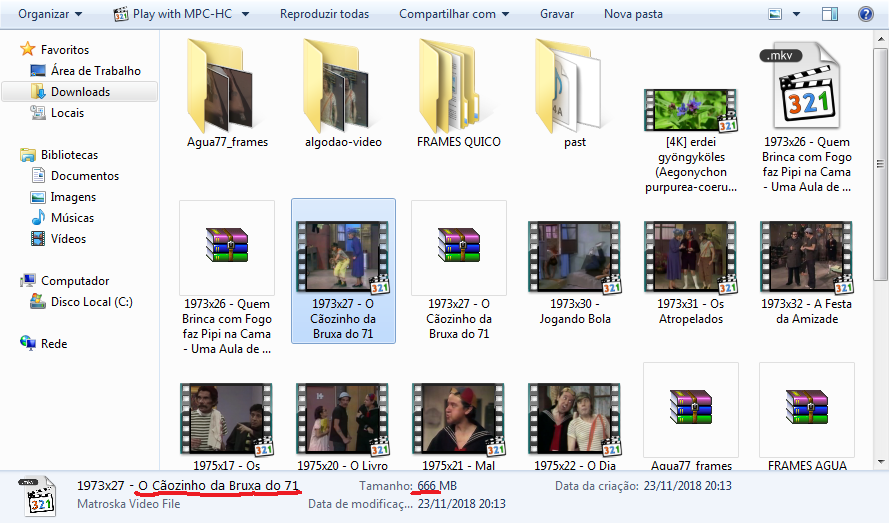This screenshot has height=523, width=889.
Task: Click the MPC-HC icon in the toolbar
Action: click(121, 14)
